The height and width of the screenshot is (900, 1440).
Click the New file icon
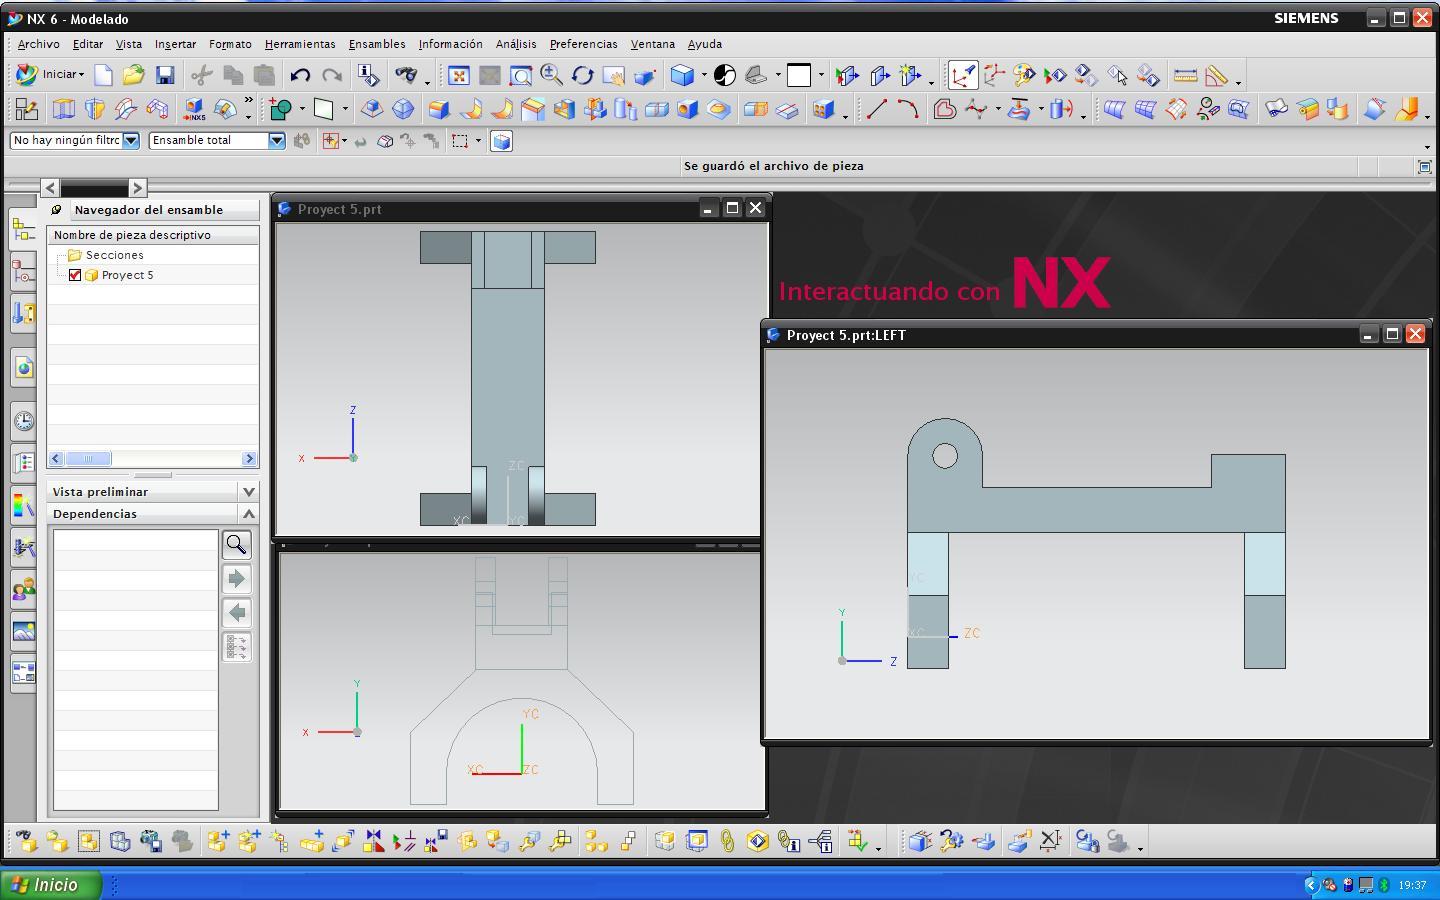pos(103,75)
